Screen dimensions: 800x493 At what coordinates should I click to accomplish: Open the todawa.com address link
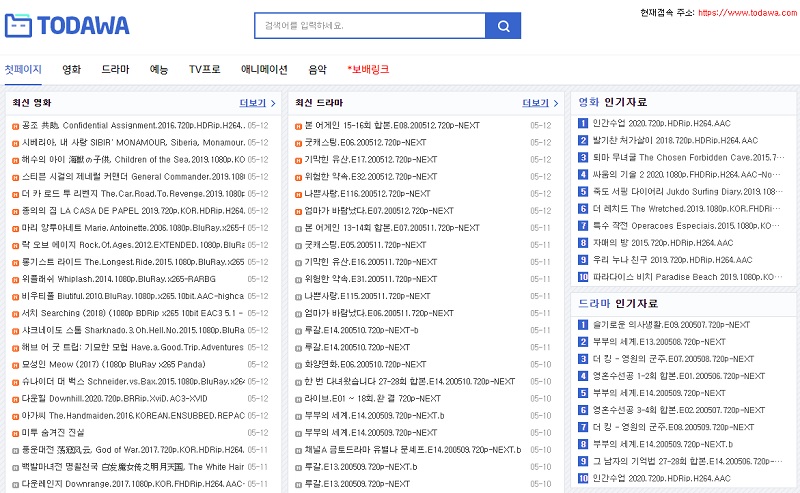pos(747,12)
